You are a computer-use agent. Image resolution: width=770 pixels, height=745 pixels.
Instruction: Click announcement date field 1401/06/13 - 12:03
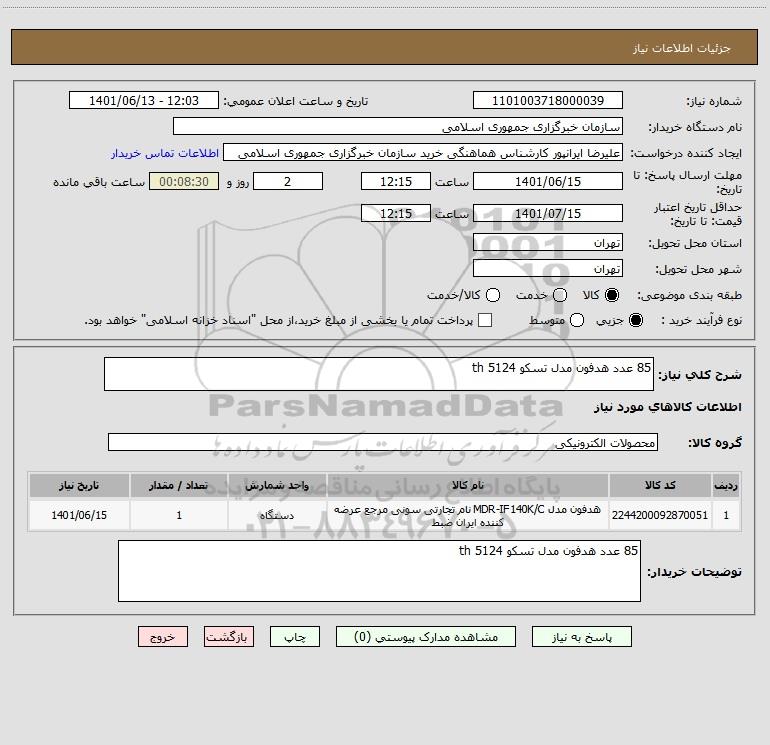point(144,101)
